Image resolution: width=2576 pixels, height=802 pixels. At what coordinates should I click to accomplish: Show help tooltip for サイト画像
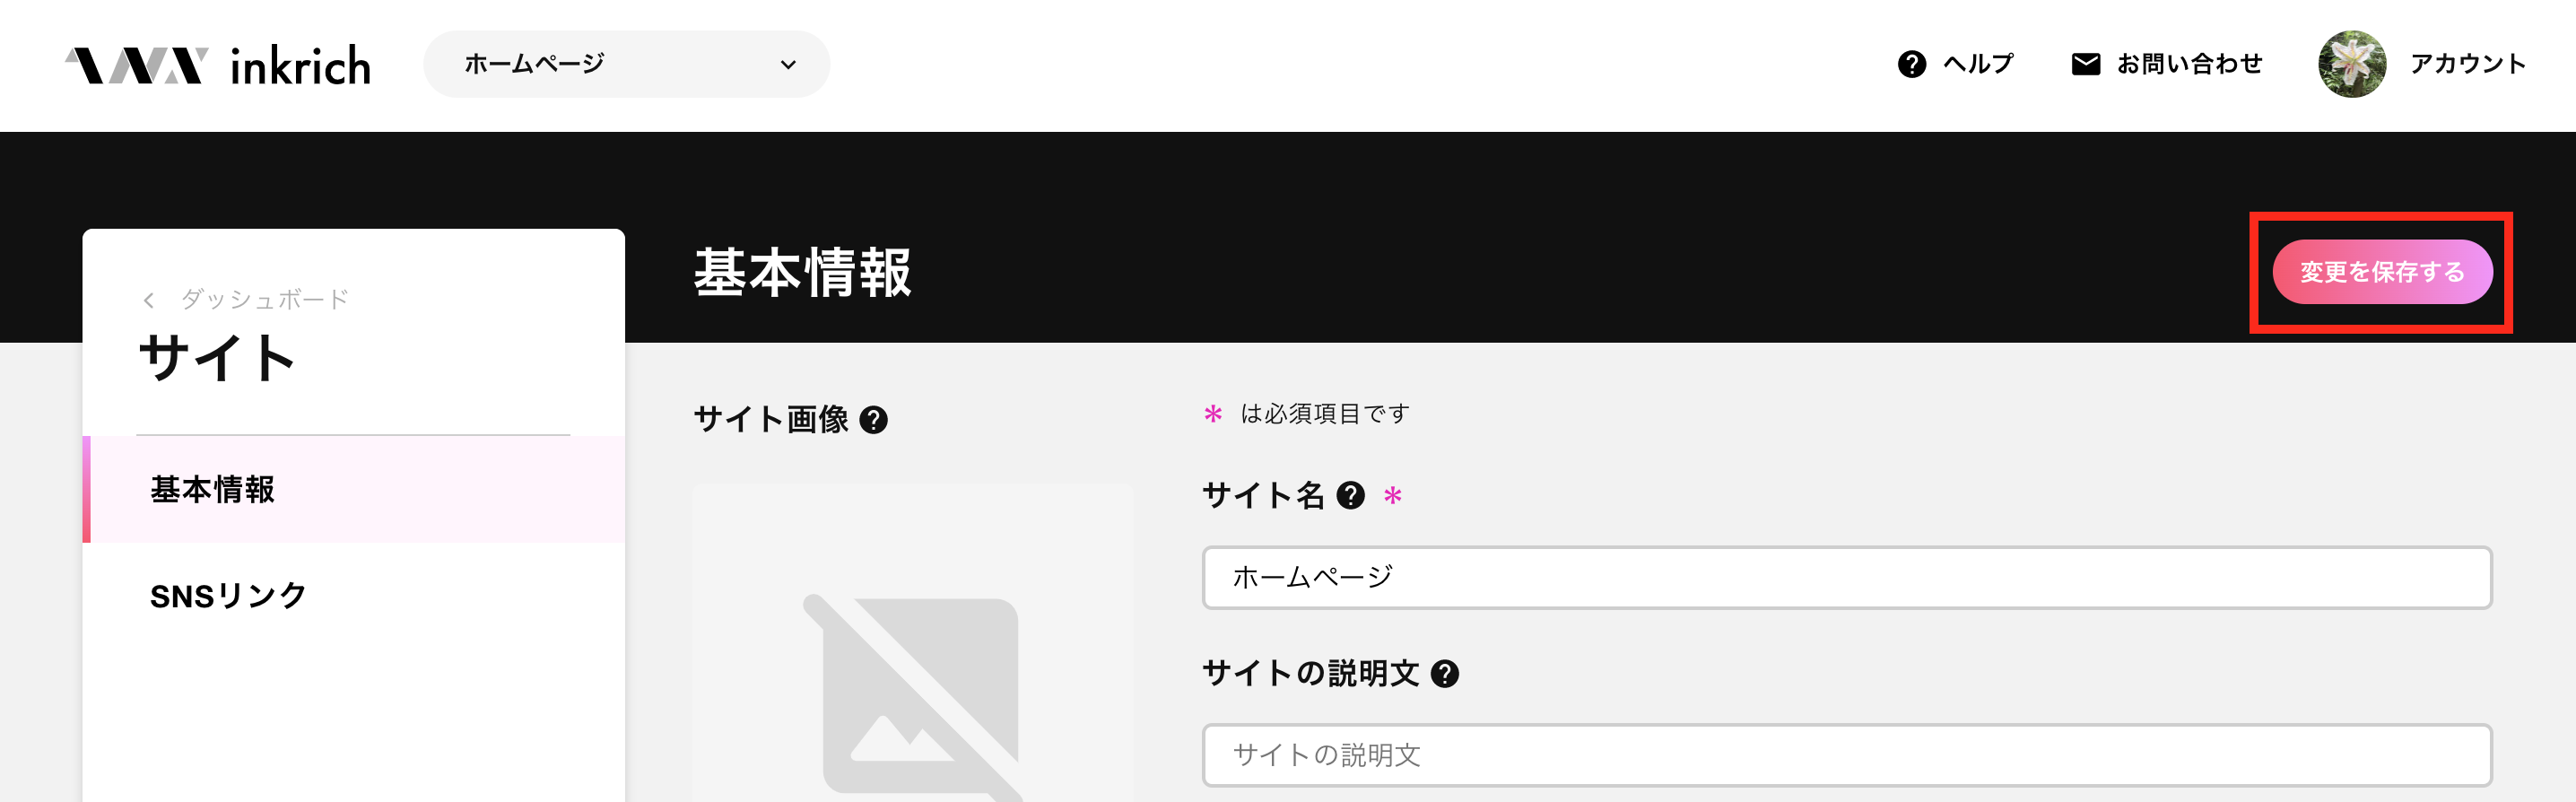(x=873, y=420)
